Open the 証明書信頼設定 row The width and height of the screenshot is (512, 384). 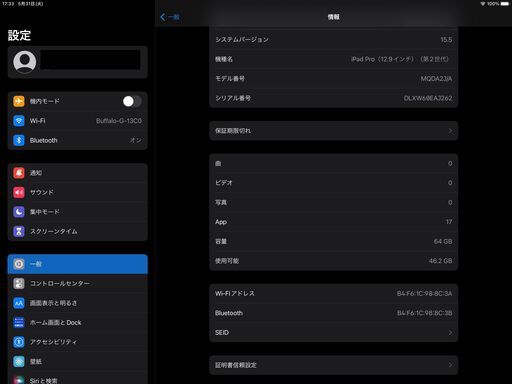[x=334, y=365]
